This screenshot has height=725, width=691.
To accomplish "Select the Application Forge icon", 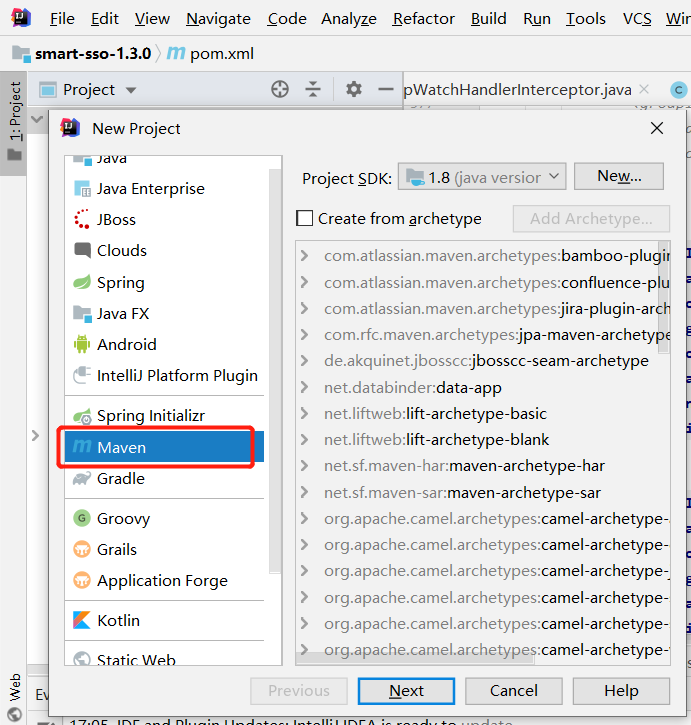I will 82,580.
